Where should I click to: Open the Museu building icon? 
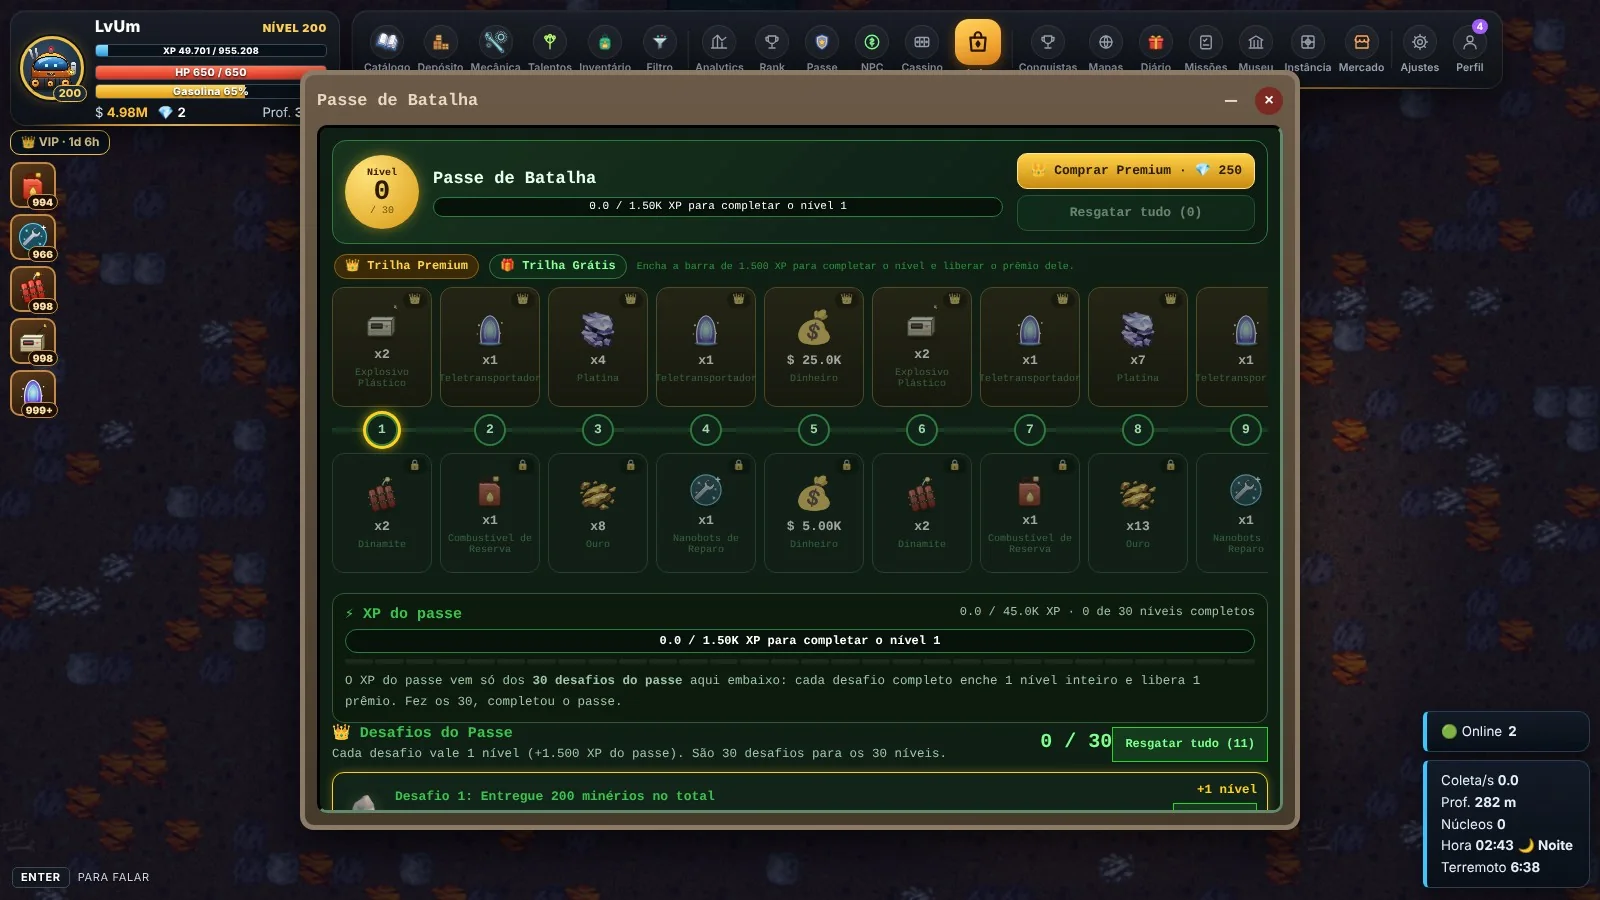[1256, 43]
